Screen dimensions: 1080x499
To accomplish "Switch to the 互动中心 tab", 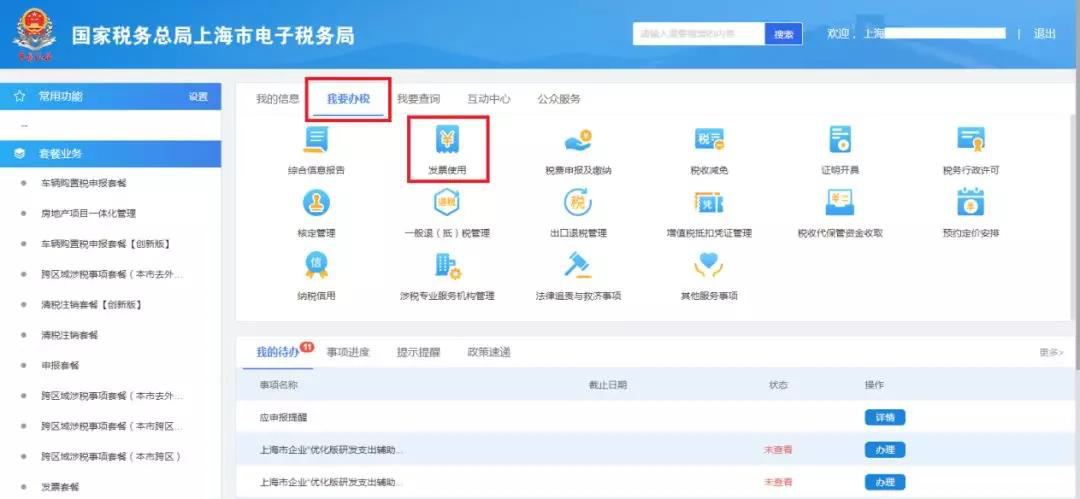I will 488,99.
